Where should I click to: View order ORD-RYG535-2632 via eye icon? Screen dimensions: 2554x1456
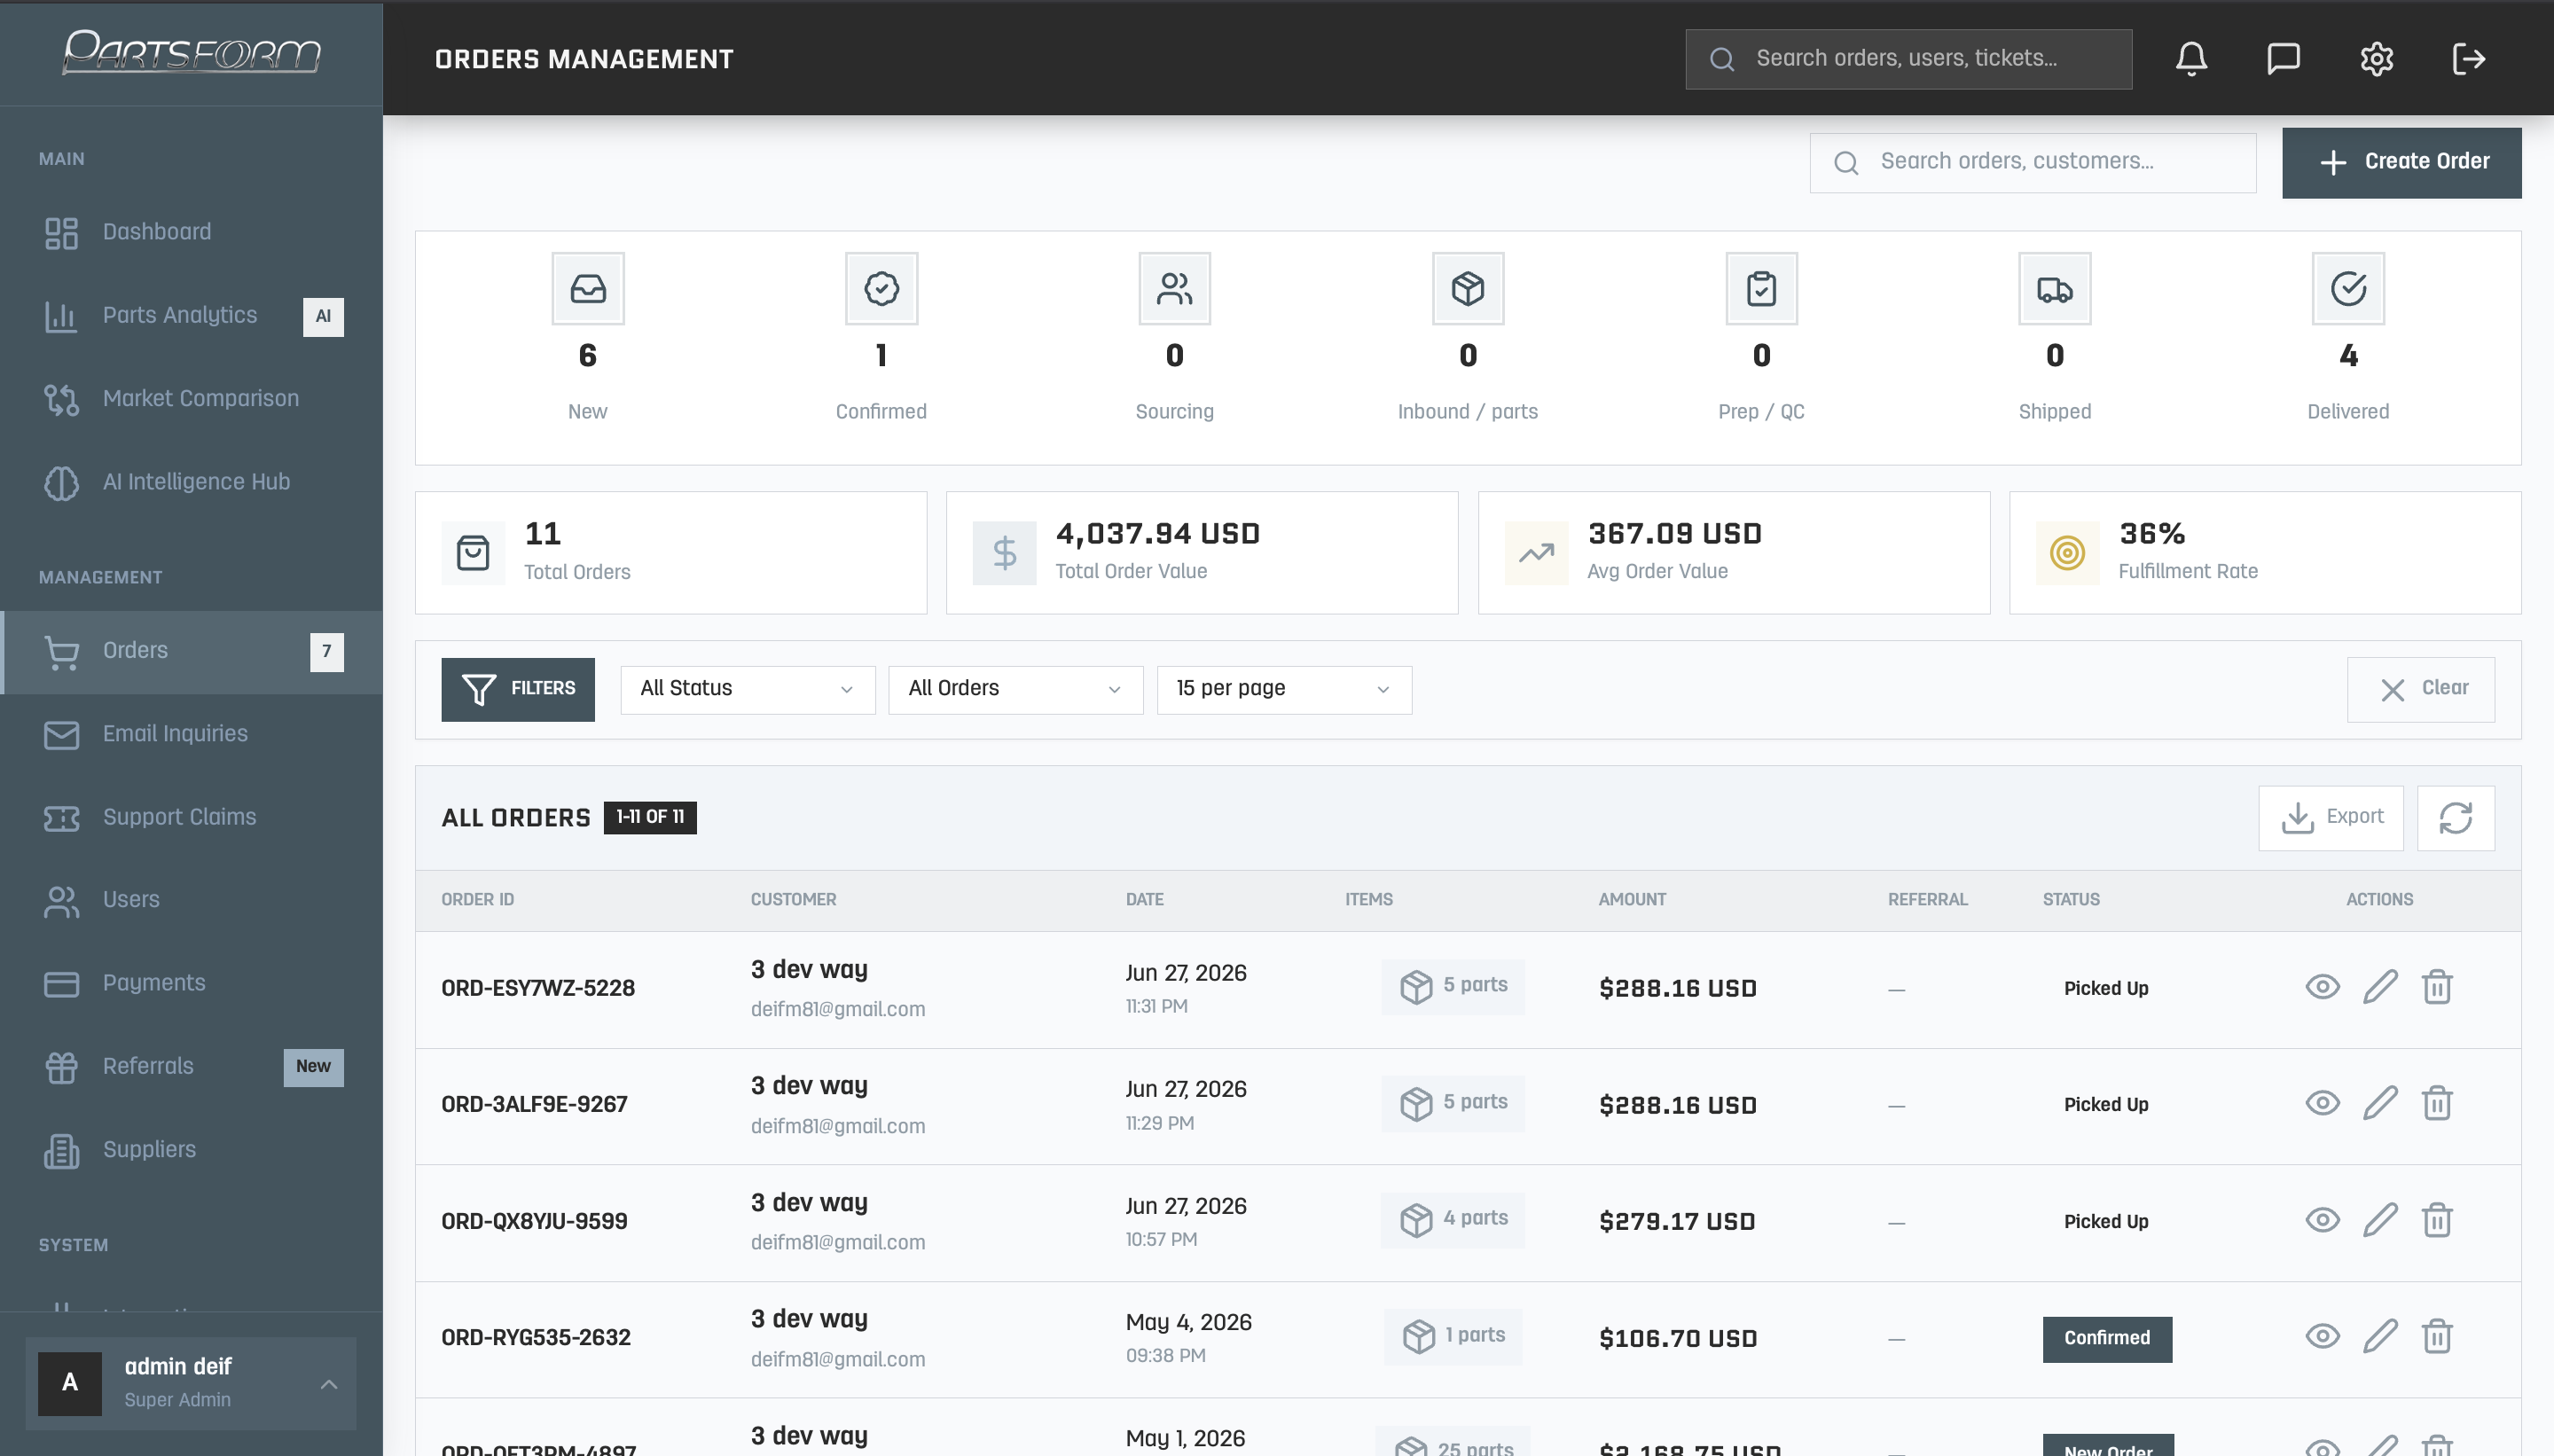2322,1337
